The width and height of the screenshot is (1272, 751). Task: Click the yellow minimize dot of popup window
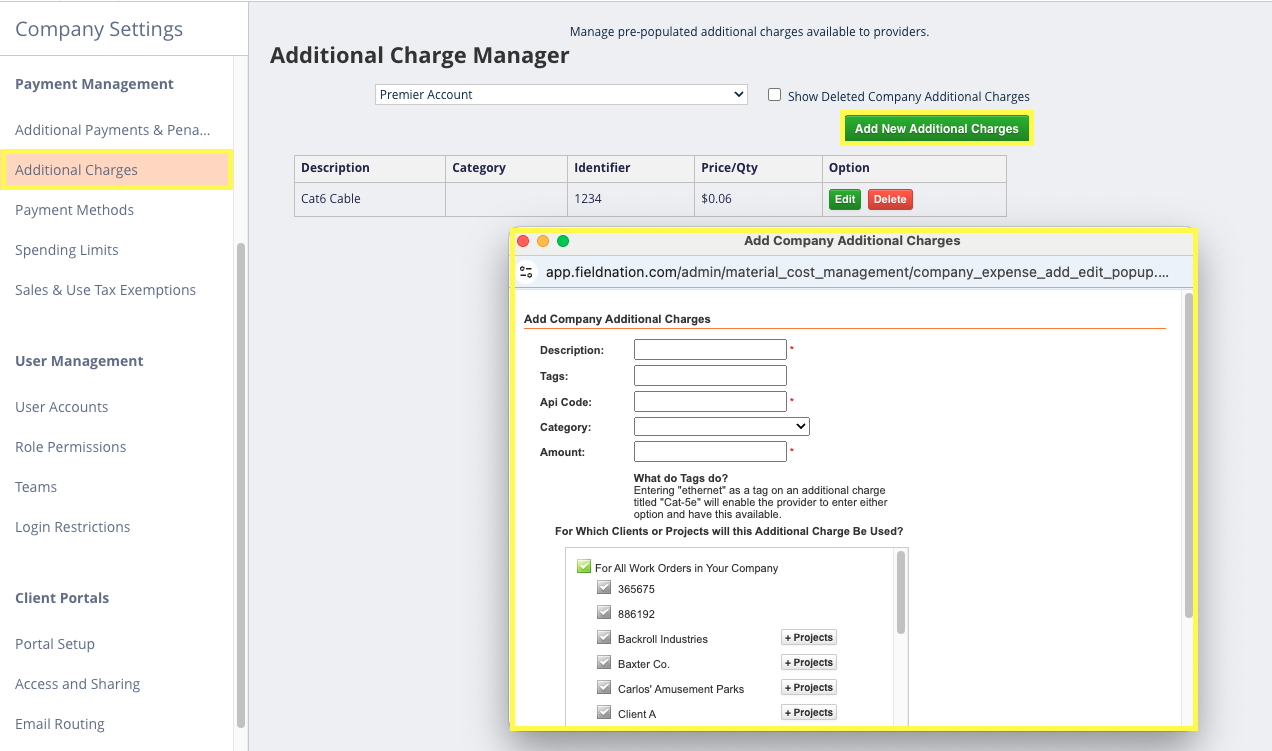click(x=543, y=241)
